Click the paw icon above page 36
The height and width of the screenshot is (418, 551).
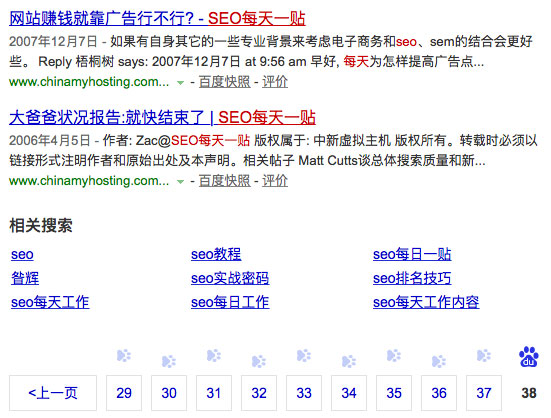(x=439, y=361)
